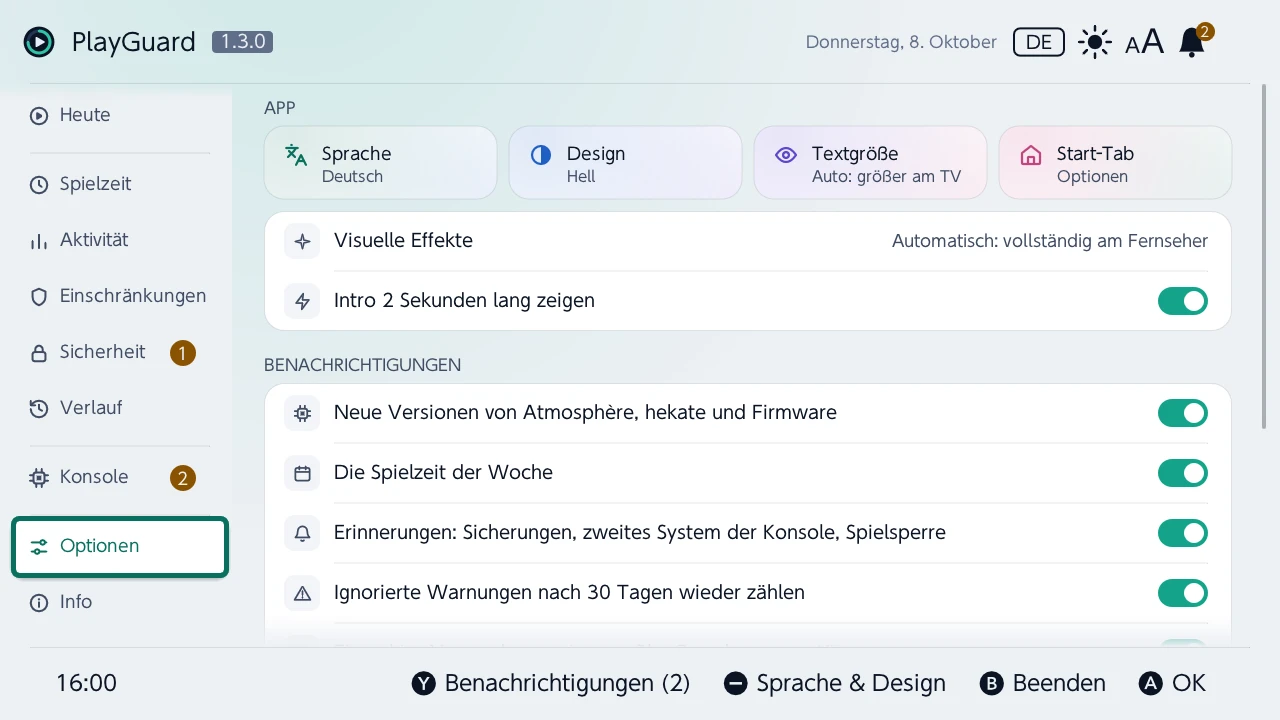Click the warning triangle icon beside Ignorierte Warnungen
The width and height of the screenshot is (1280, 720).
pyautogui.click(x=303, y=593)
